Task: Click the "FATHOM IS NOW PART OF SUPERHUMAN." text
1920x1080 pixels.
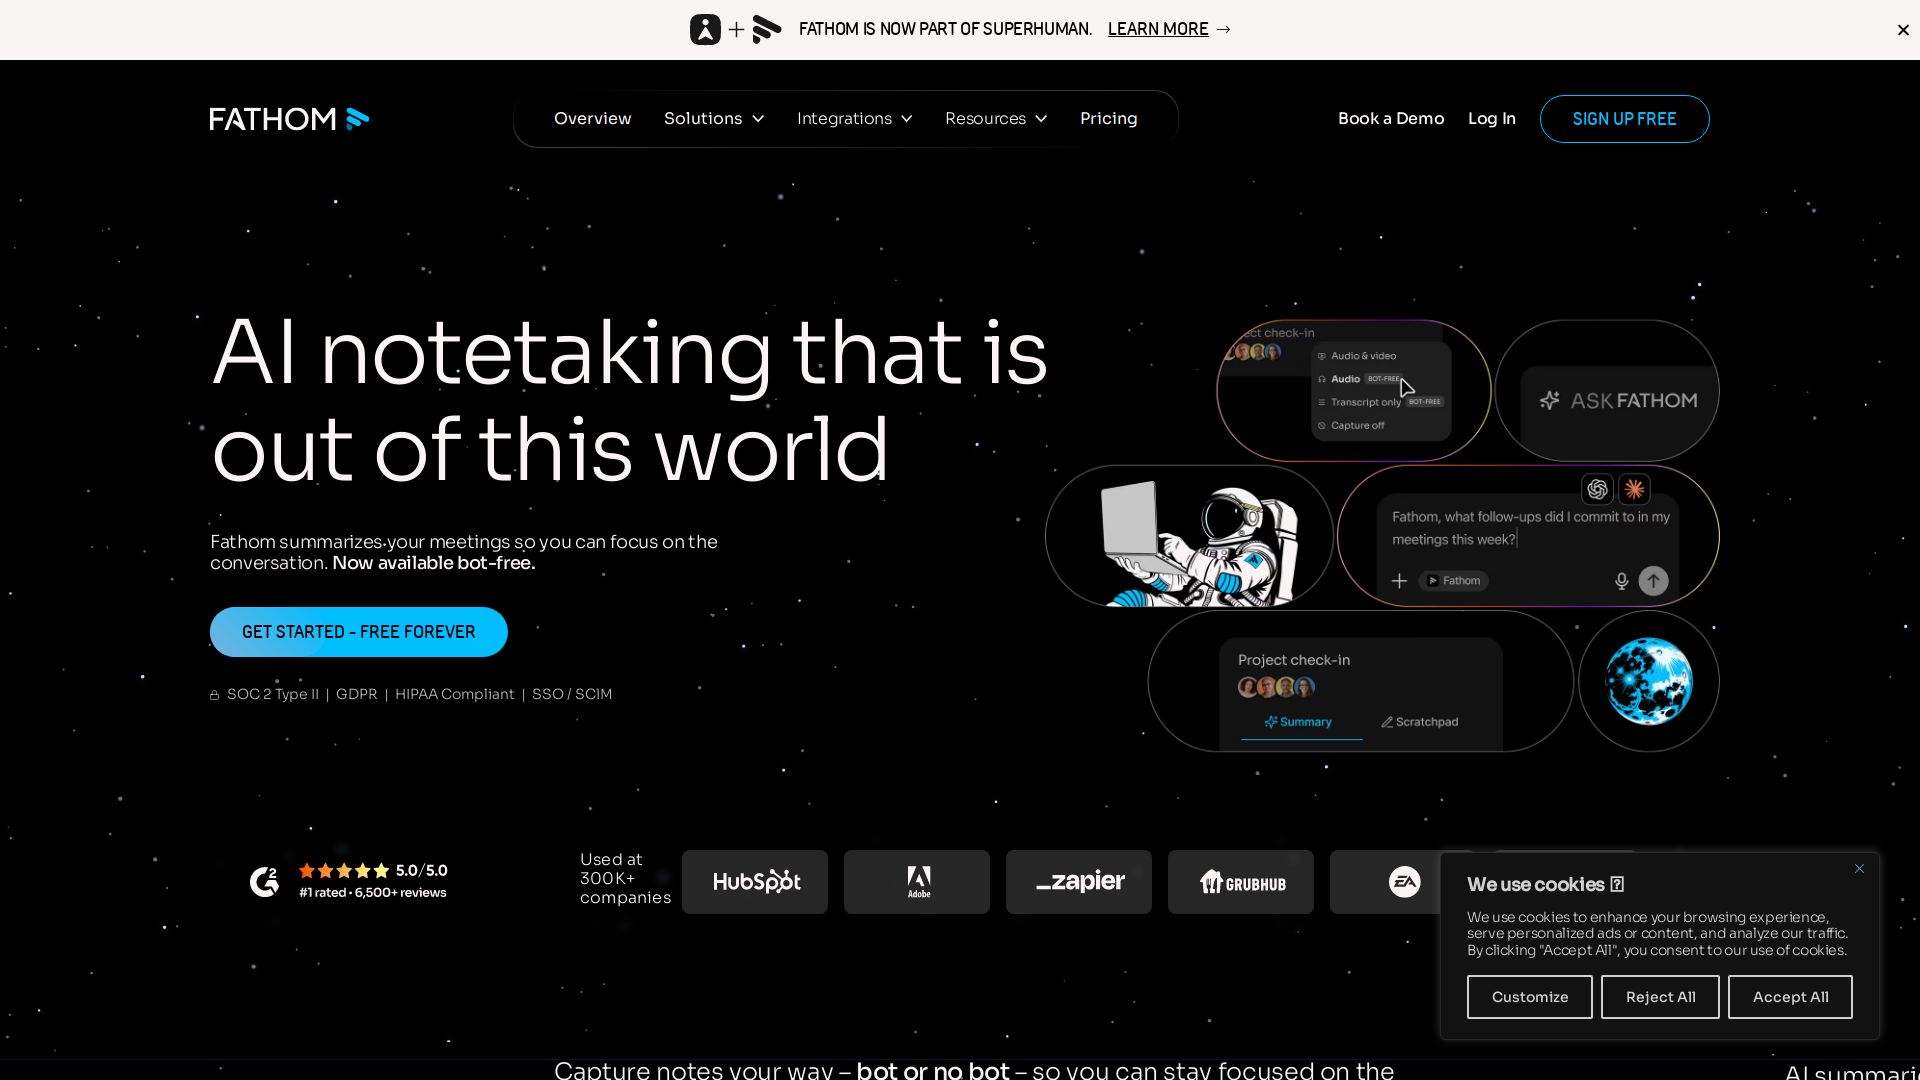Action: click(945, 29)
